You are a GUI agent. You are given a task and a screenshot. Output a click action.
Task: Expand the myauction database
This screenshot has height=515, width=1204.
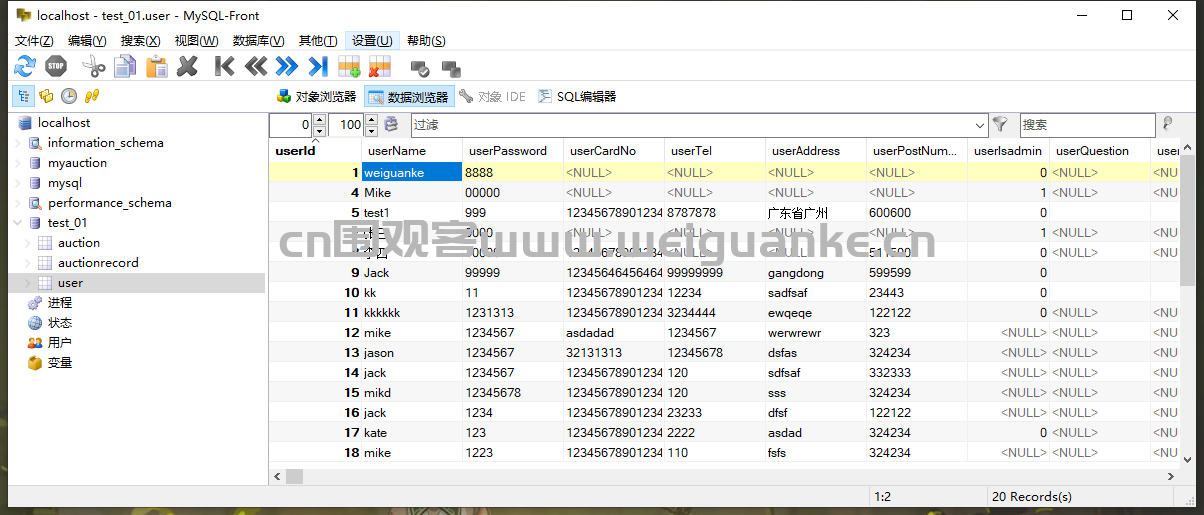[x=17, y=163]
